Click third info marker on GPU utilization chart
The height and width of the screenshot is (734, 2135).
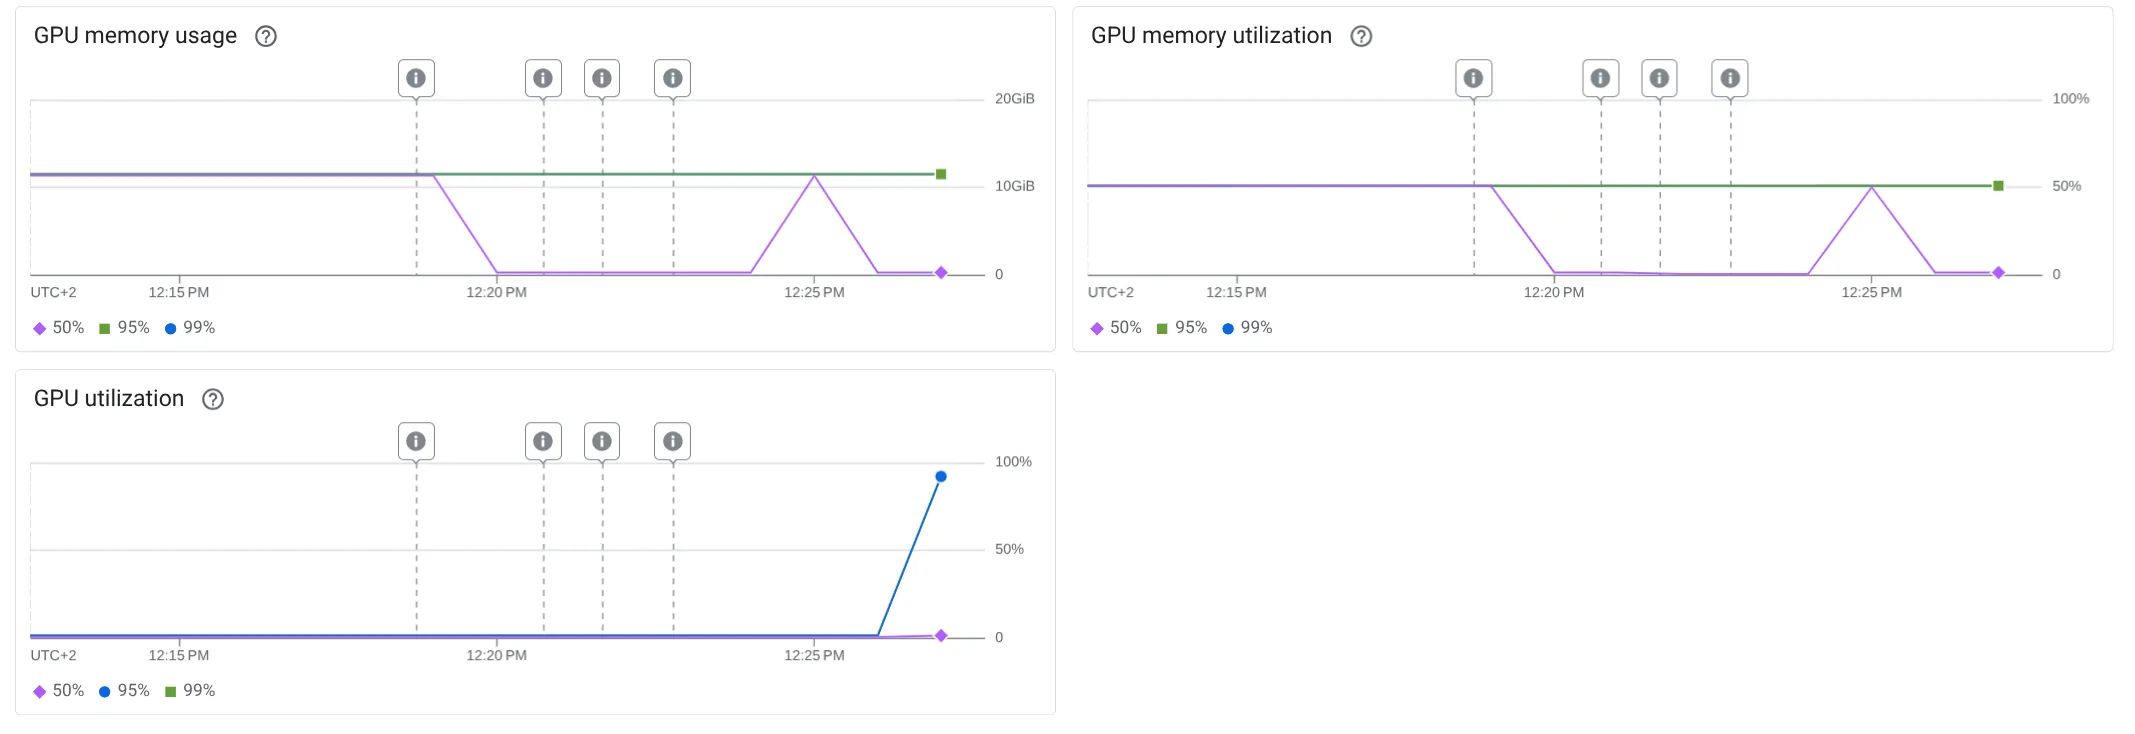point(602,441)
